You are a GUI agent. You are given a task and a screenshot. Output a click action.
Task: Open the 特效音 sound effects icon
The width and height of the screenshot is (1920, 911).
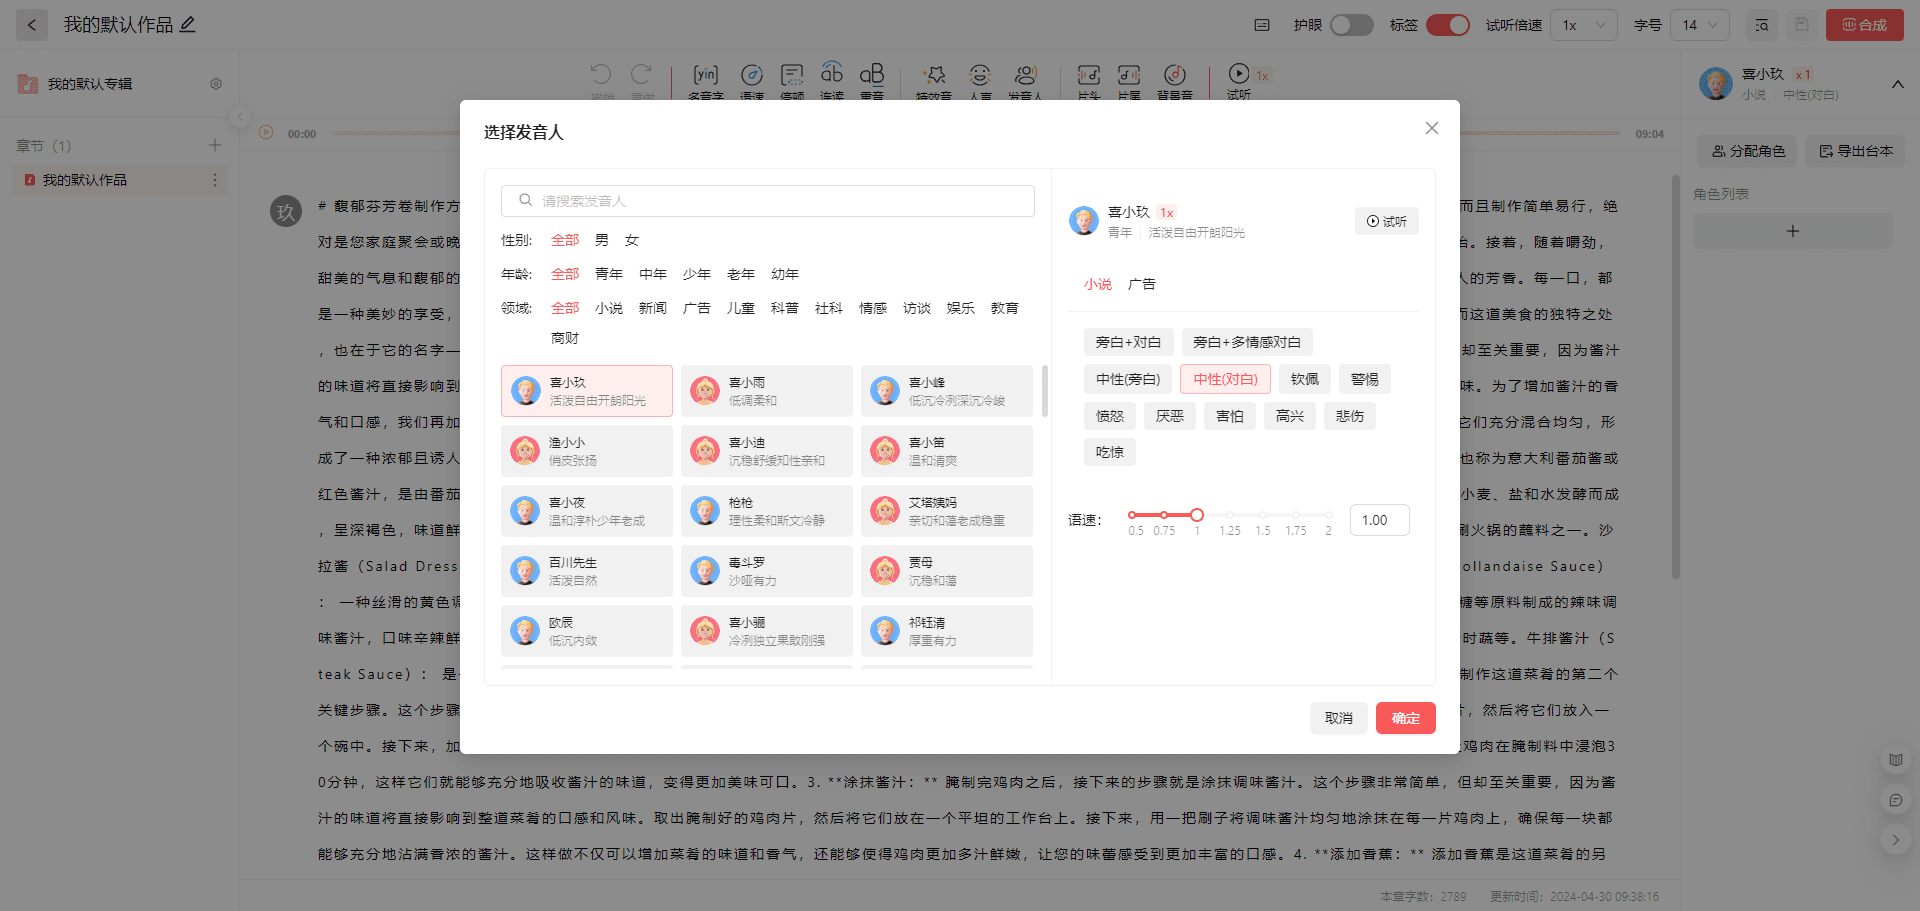coord(934,75)
